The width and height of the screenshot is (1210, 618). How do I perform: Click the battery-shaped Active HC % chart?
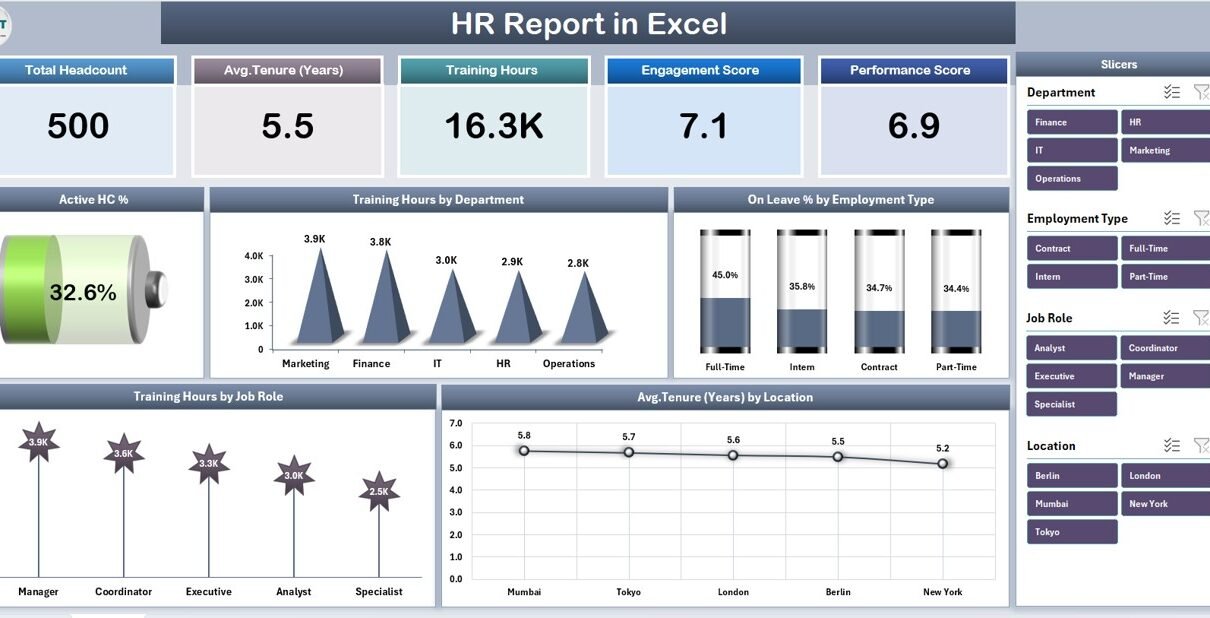click(x=80, y=291)
